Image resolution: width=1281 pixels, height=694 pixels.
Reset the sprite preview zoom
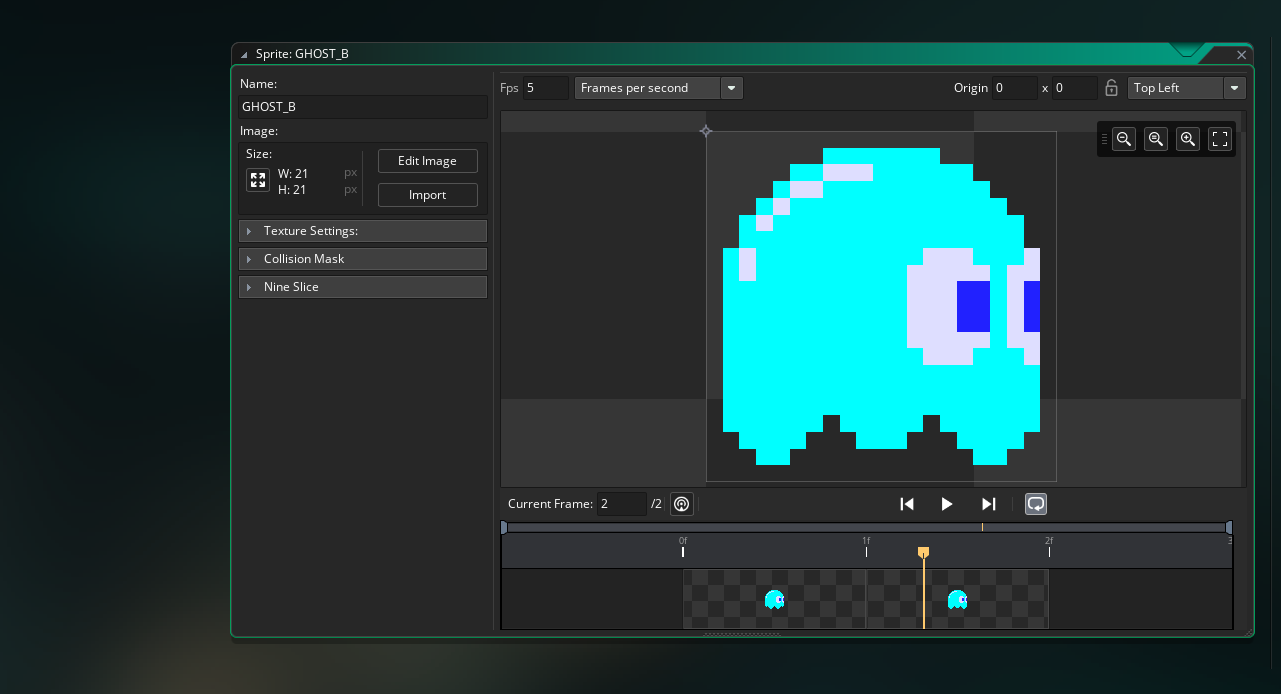(x=1156, y=140)
